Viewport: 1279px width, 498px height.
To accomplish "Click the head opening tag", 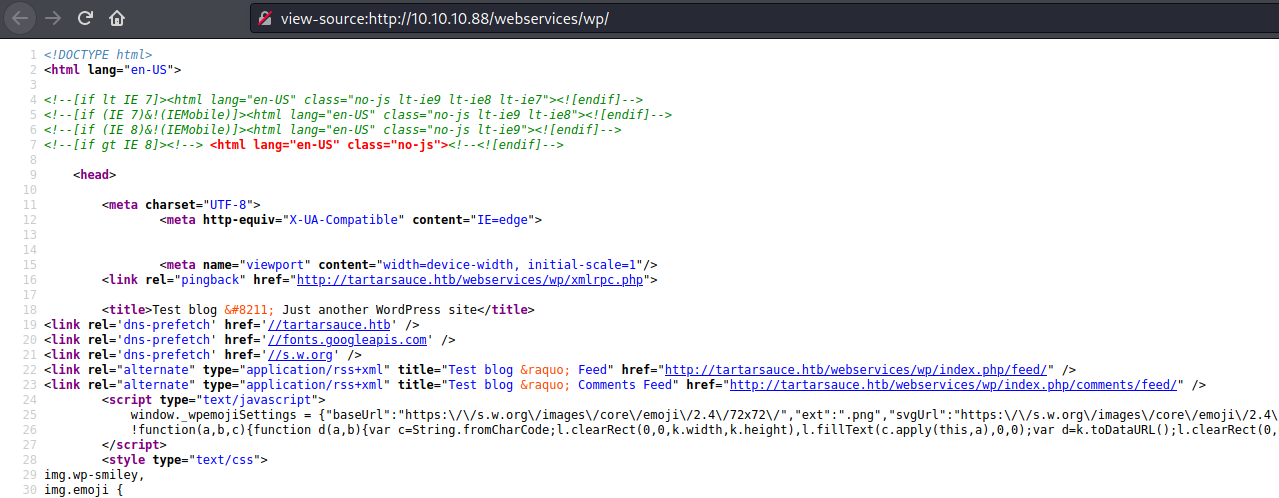I will [94, 174].
